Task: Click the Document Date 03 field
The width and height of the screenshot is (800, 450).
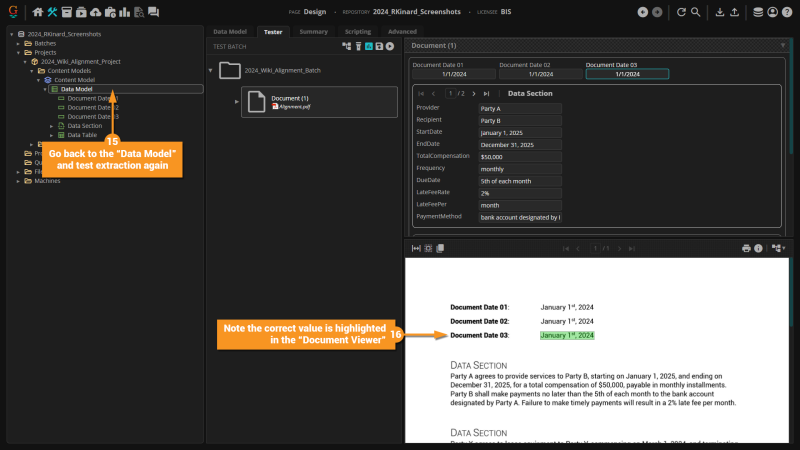Action: click(627, 73)
